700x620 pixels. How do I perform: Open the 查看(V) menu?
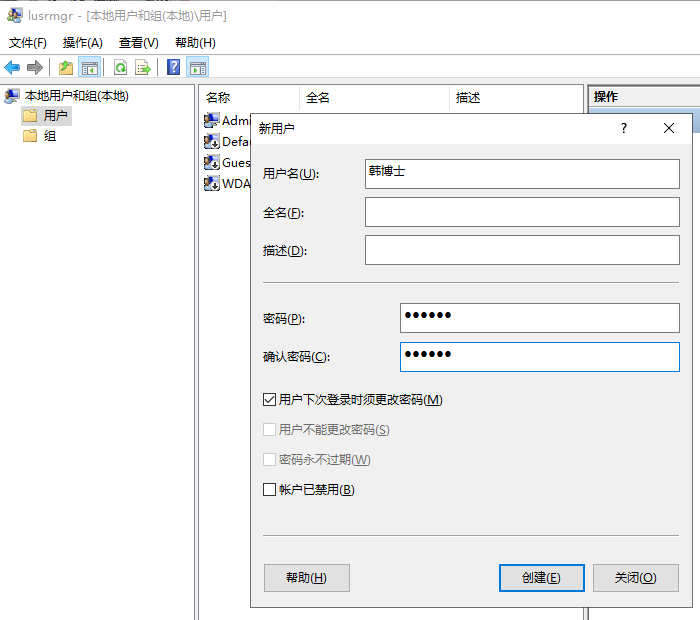click(x=139, y=43)
